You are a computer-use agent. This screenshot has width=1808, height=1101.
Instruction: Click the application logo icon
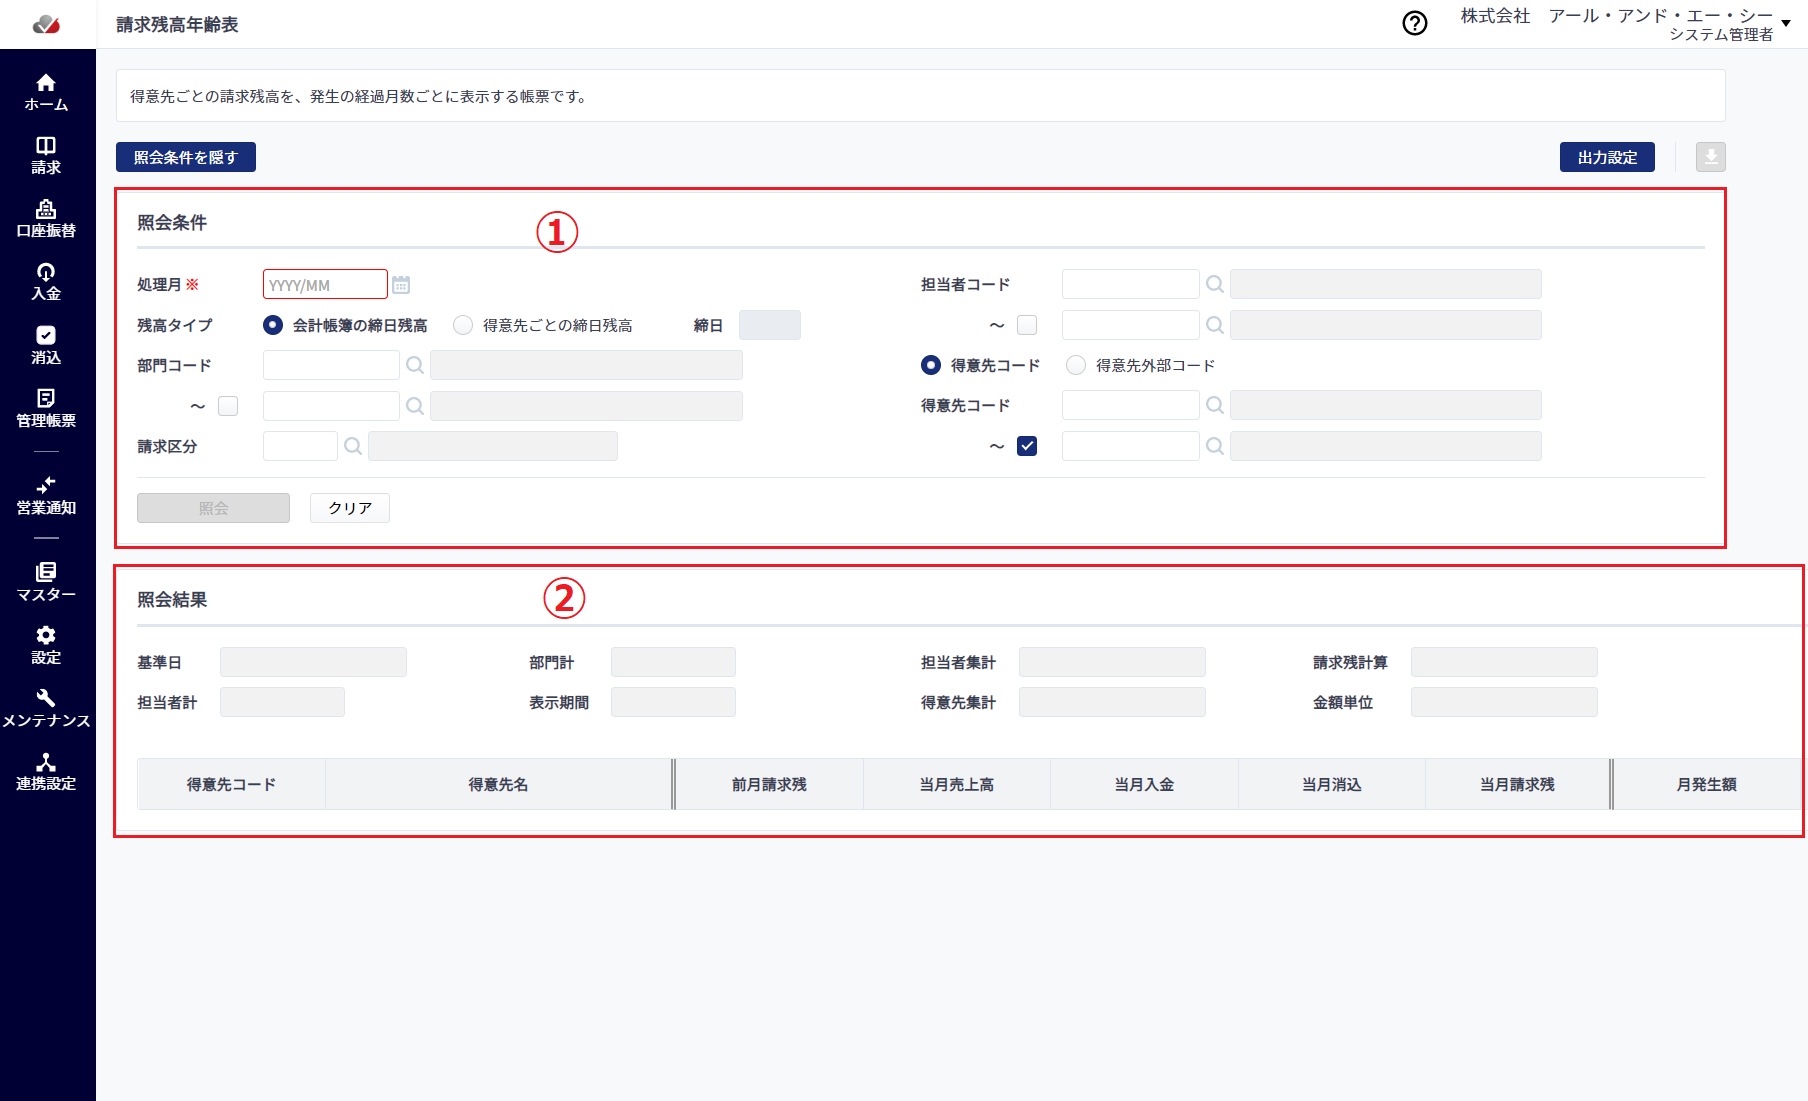point(46,24)
